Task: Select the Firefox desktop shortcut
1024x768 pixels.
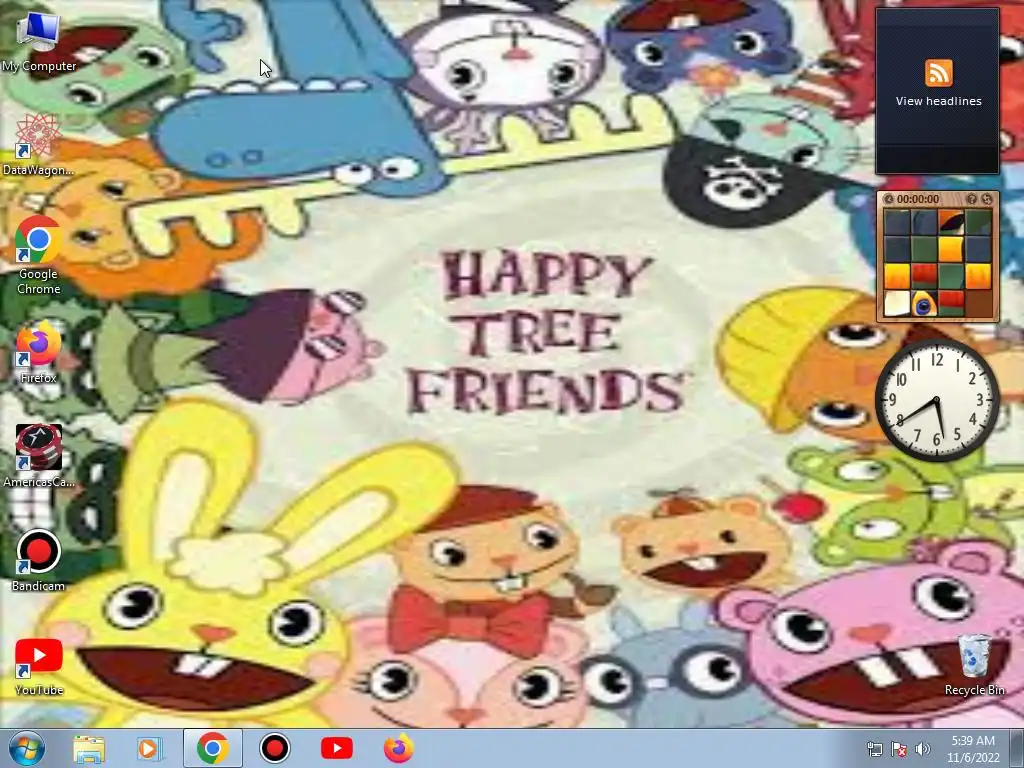Action: [38, 353]
